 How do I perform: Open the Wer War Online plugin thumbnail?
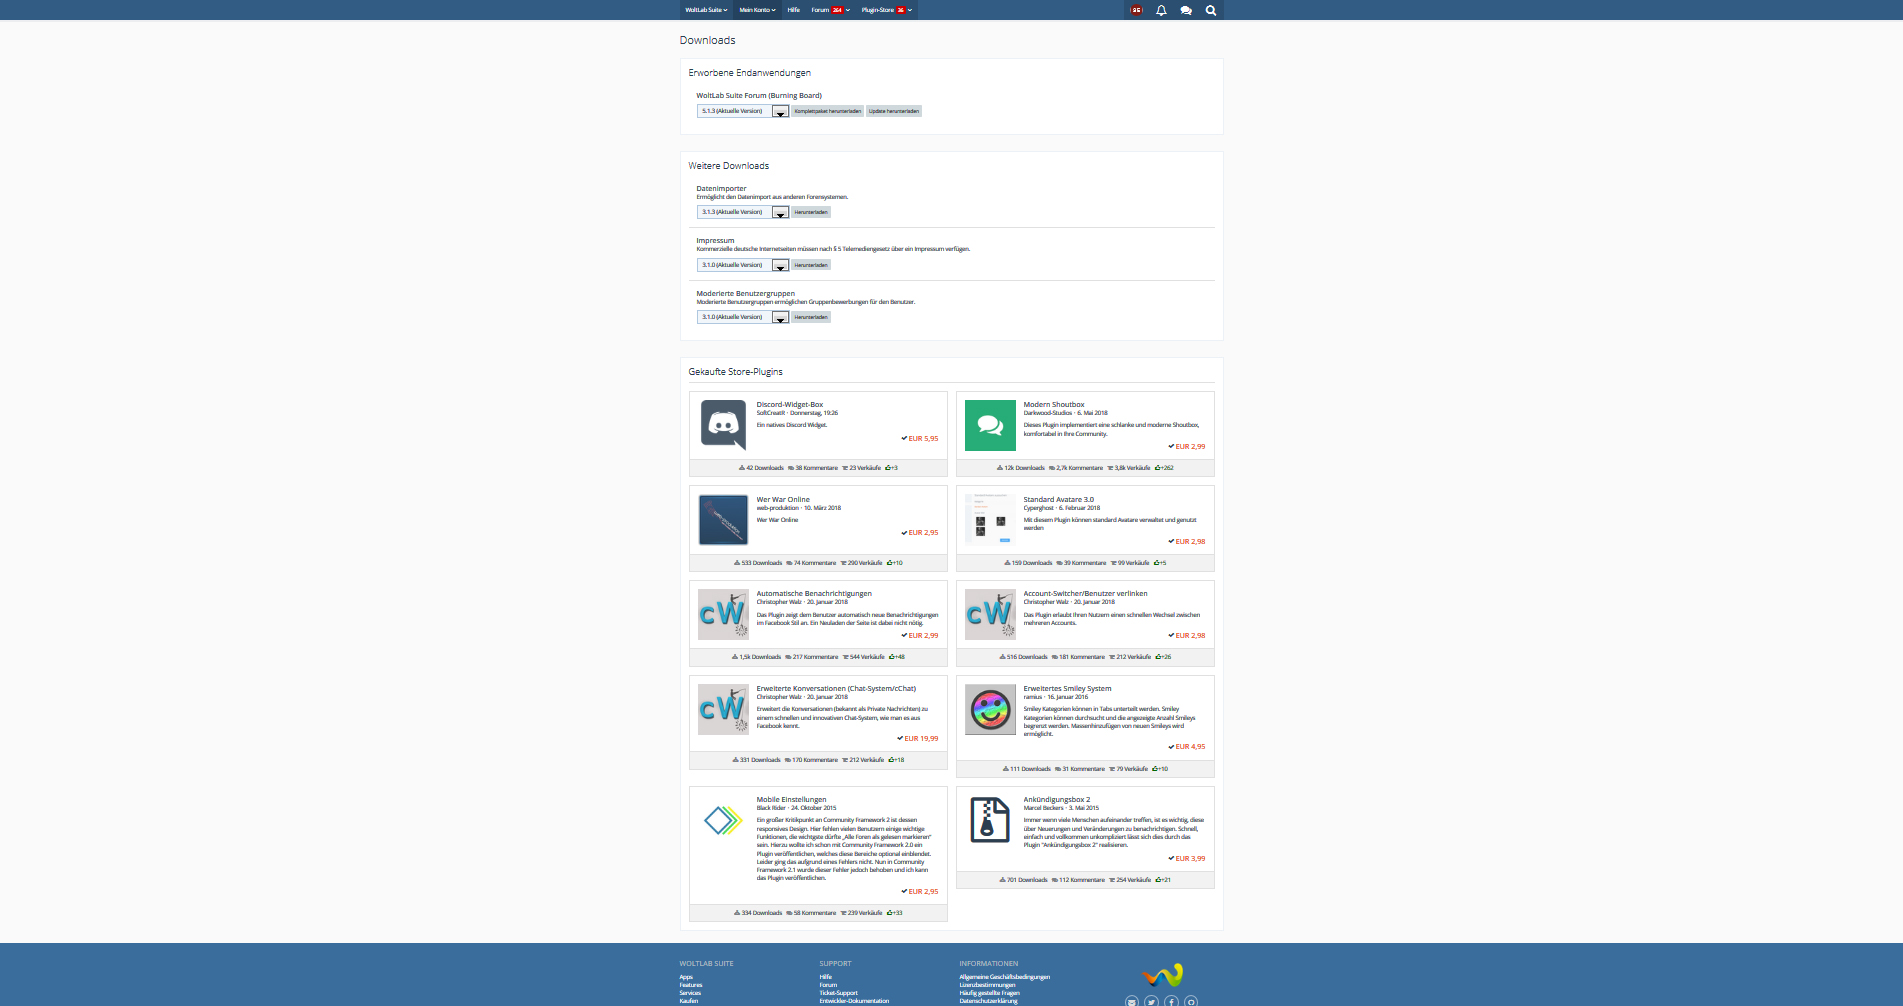723,520
